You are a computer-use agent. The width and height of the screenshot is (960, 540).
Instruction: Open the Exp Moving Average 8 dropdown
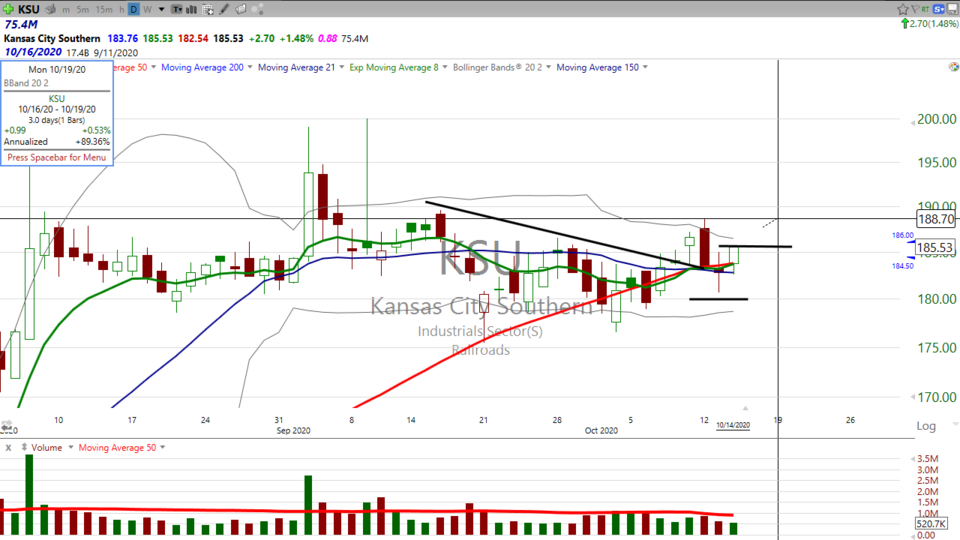coord(445,67)
